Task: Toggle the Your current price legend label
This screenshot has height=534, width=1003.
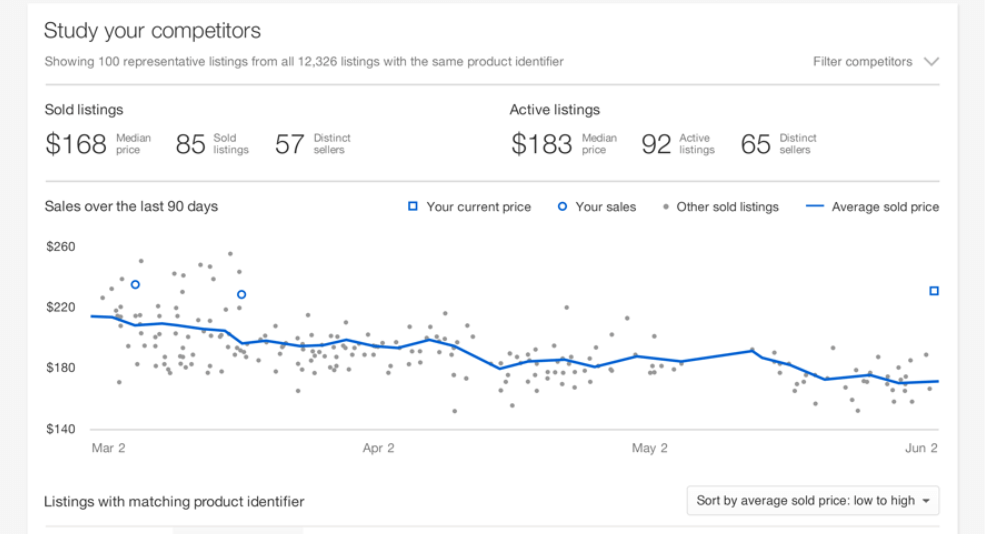Action: point(478,207)
